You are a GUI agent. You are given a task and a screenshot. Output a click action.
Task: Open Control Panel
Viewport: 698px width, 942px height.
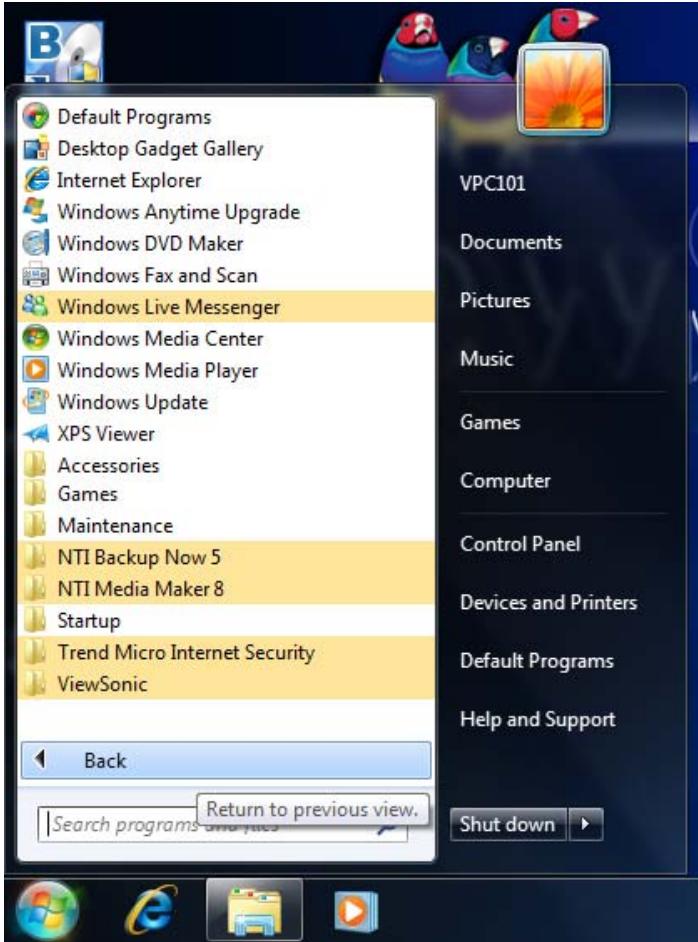click(520, 544)
